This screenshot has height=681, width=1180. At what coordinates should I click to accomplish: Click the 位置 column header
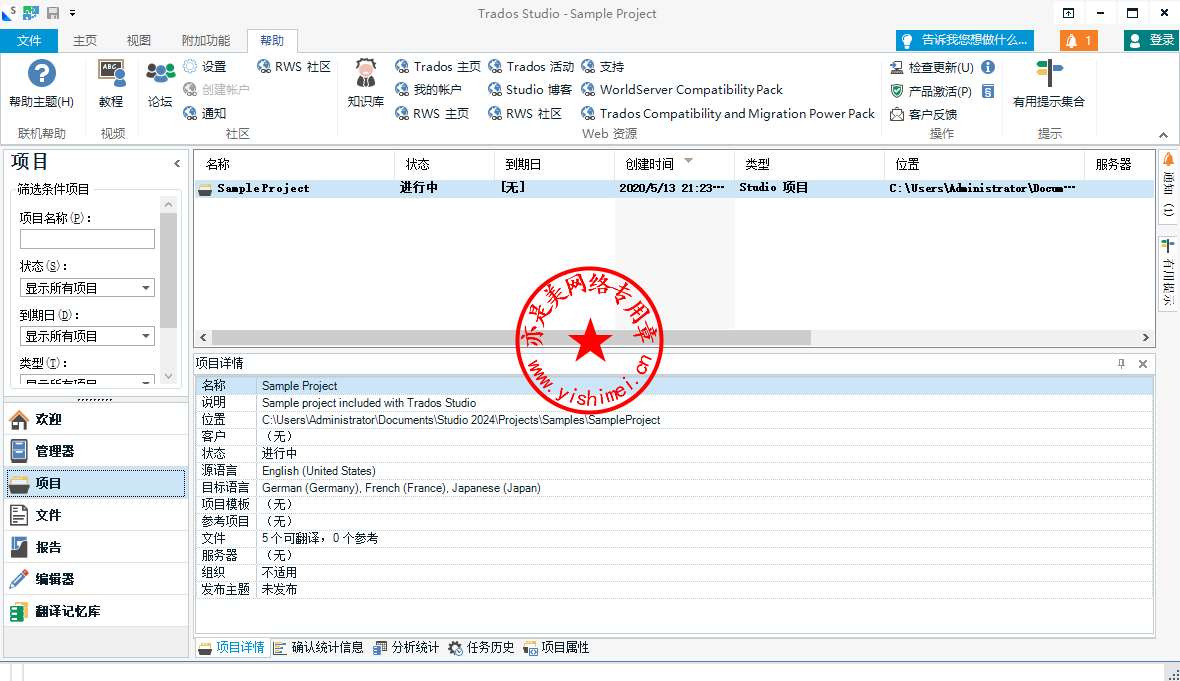984,164
